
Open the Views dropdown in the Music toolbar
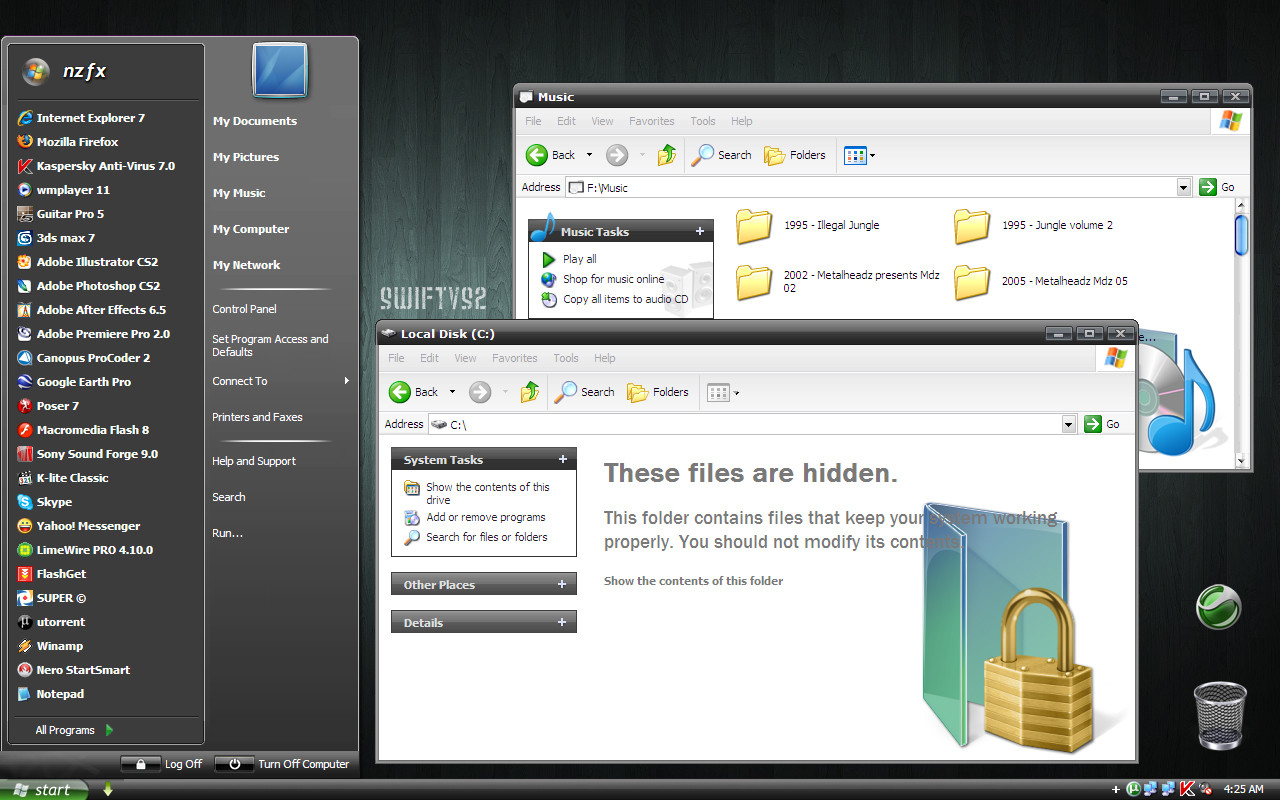(x=860, y=155)
